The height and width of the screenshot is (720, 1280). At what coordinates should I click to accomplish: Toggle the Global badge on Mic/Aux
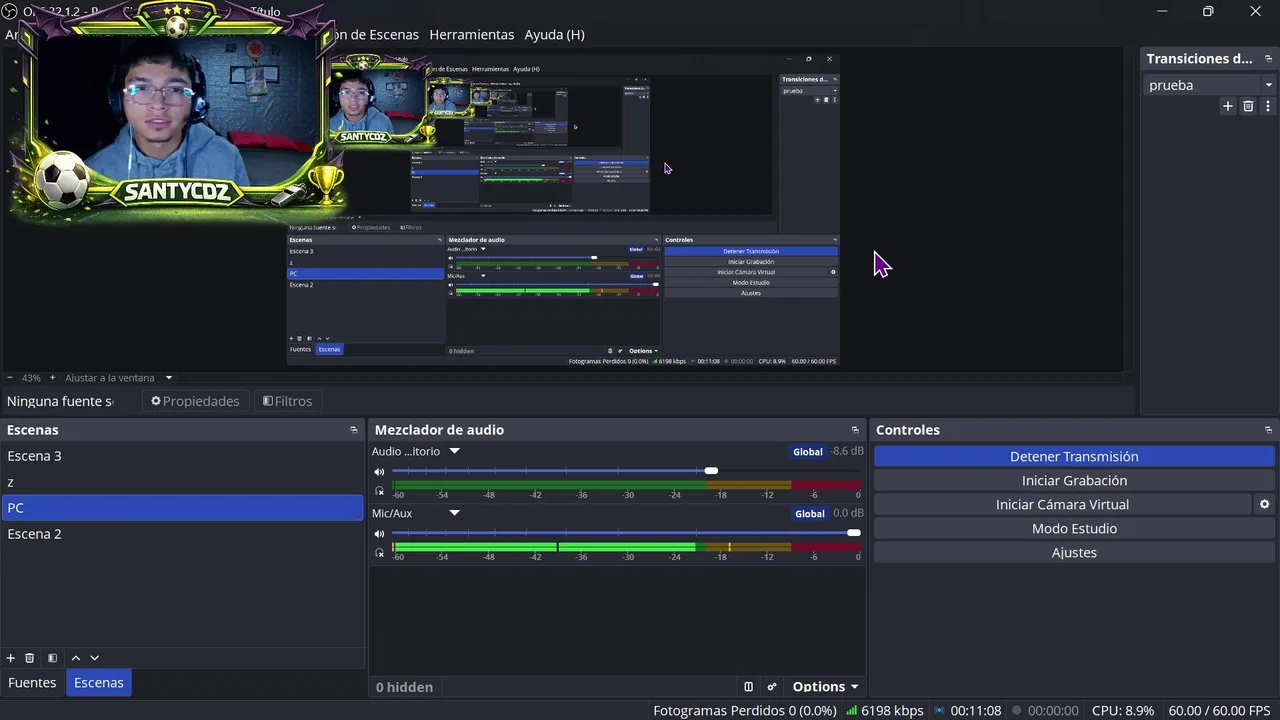(810, 514)
